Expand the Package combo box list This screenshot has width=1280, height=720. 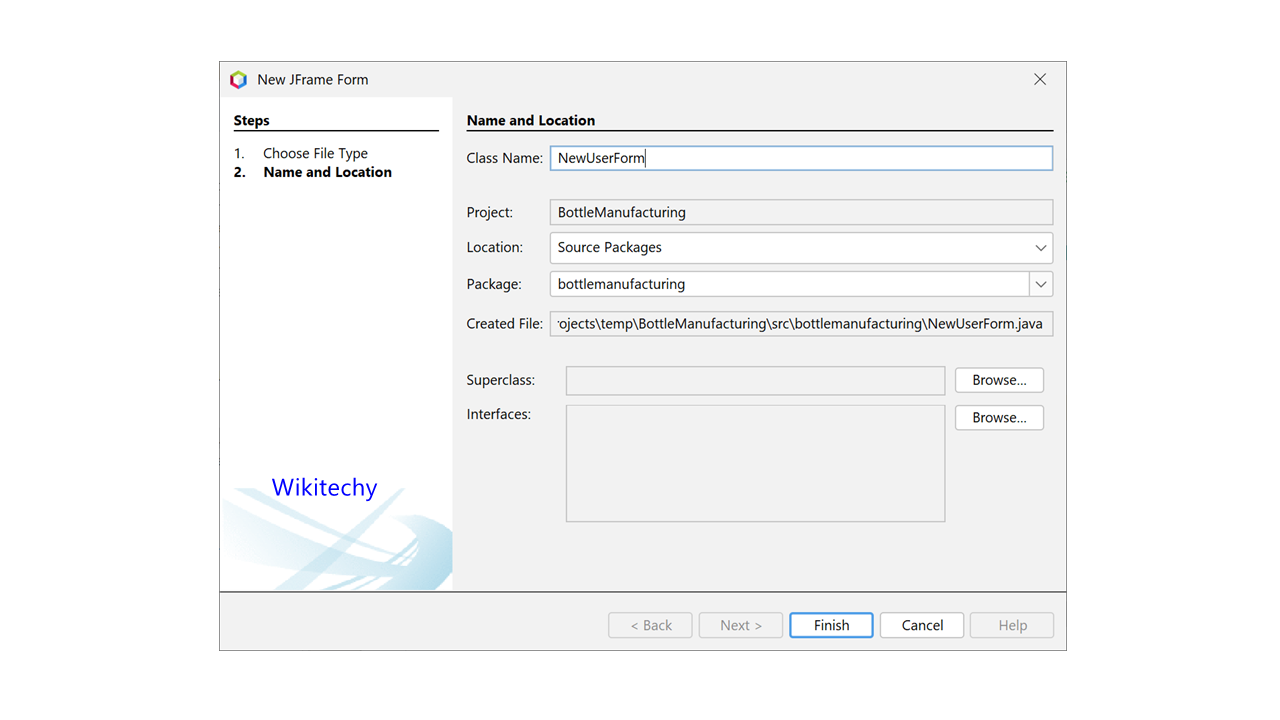(x=1040, y=284)
